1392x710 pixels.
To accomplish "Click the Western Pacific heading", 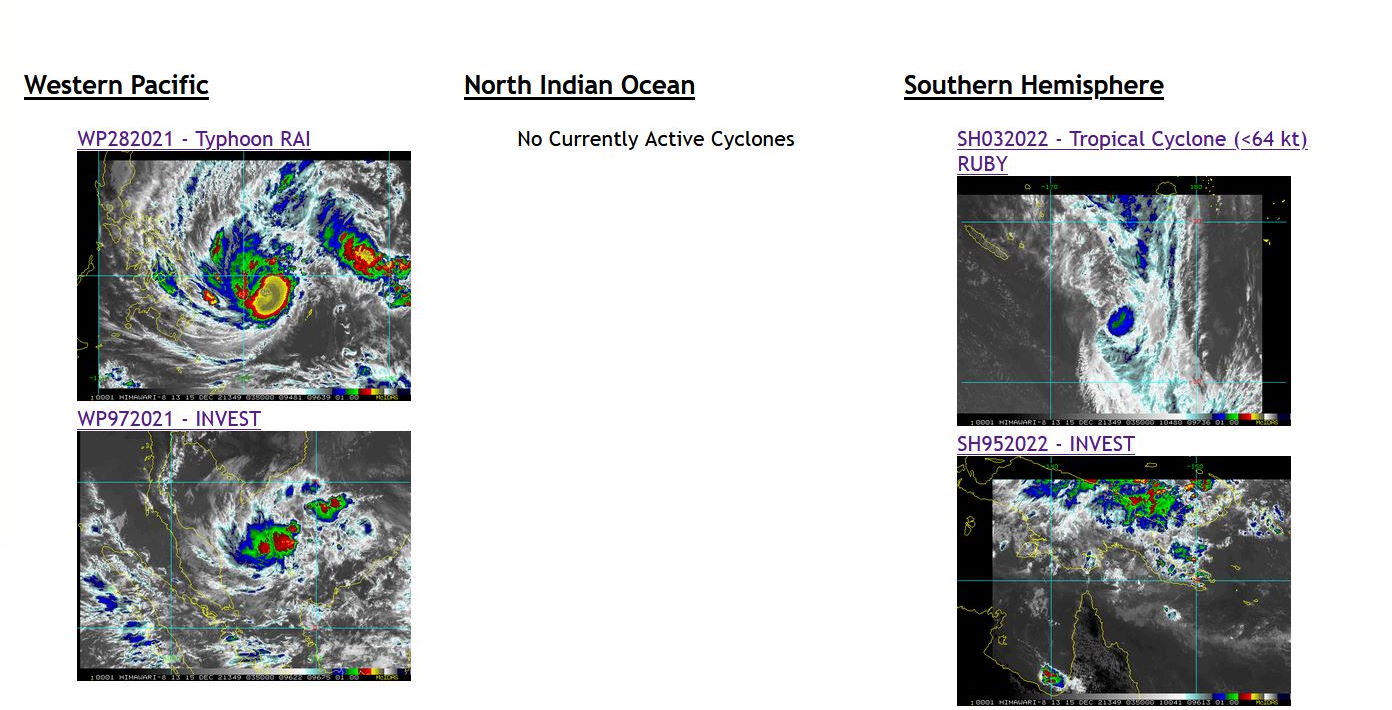I will pyautogui.click(x=116, y=86).
